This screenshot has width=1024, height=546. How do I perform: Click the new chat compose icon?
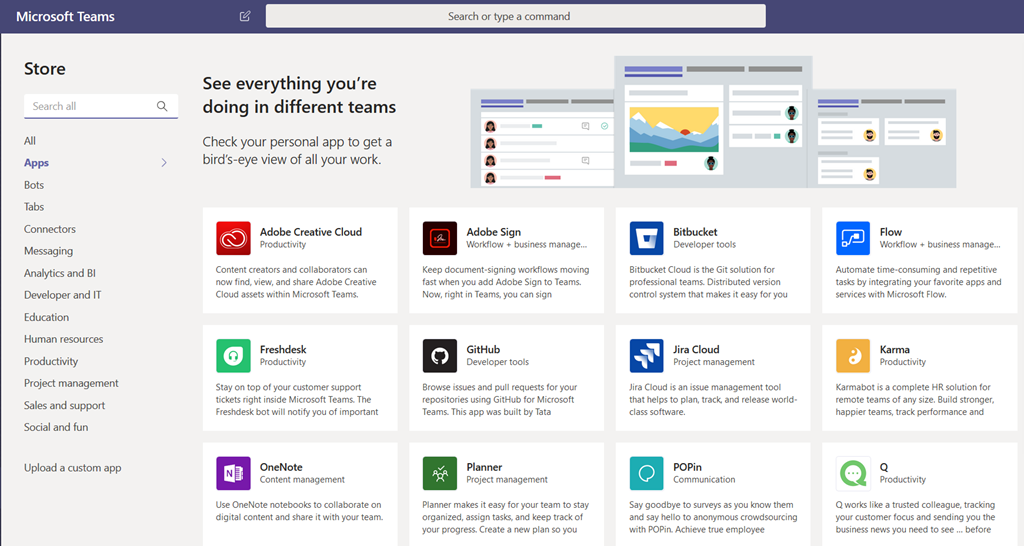tap(246, 16)
